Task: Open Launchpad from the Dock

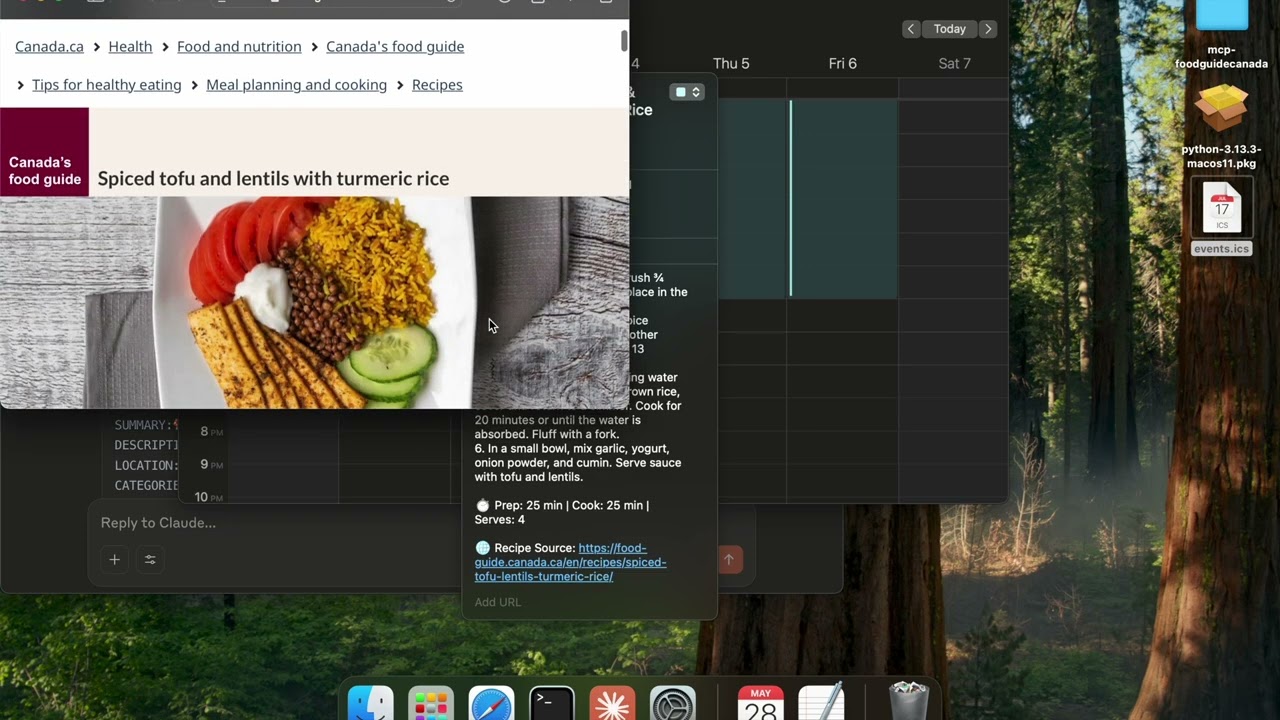Action: pyautogui.click(x=431, y=705)
